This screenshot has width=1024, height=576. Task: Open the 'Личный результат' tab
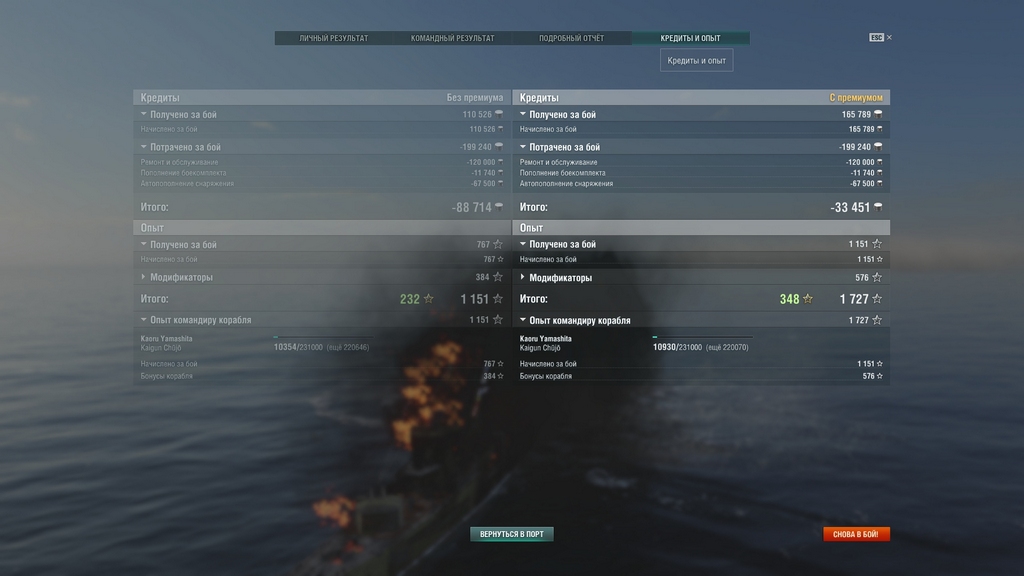(x=334, y=38)
